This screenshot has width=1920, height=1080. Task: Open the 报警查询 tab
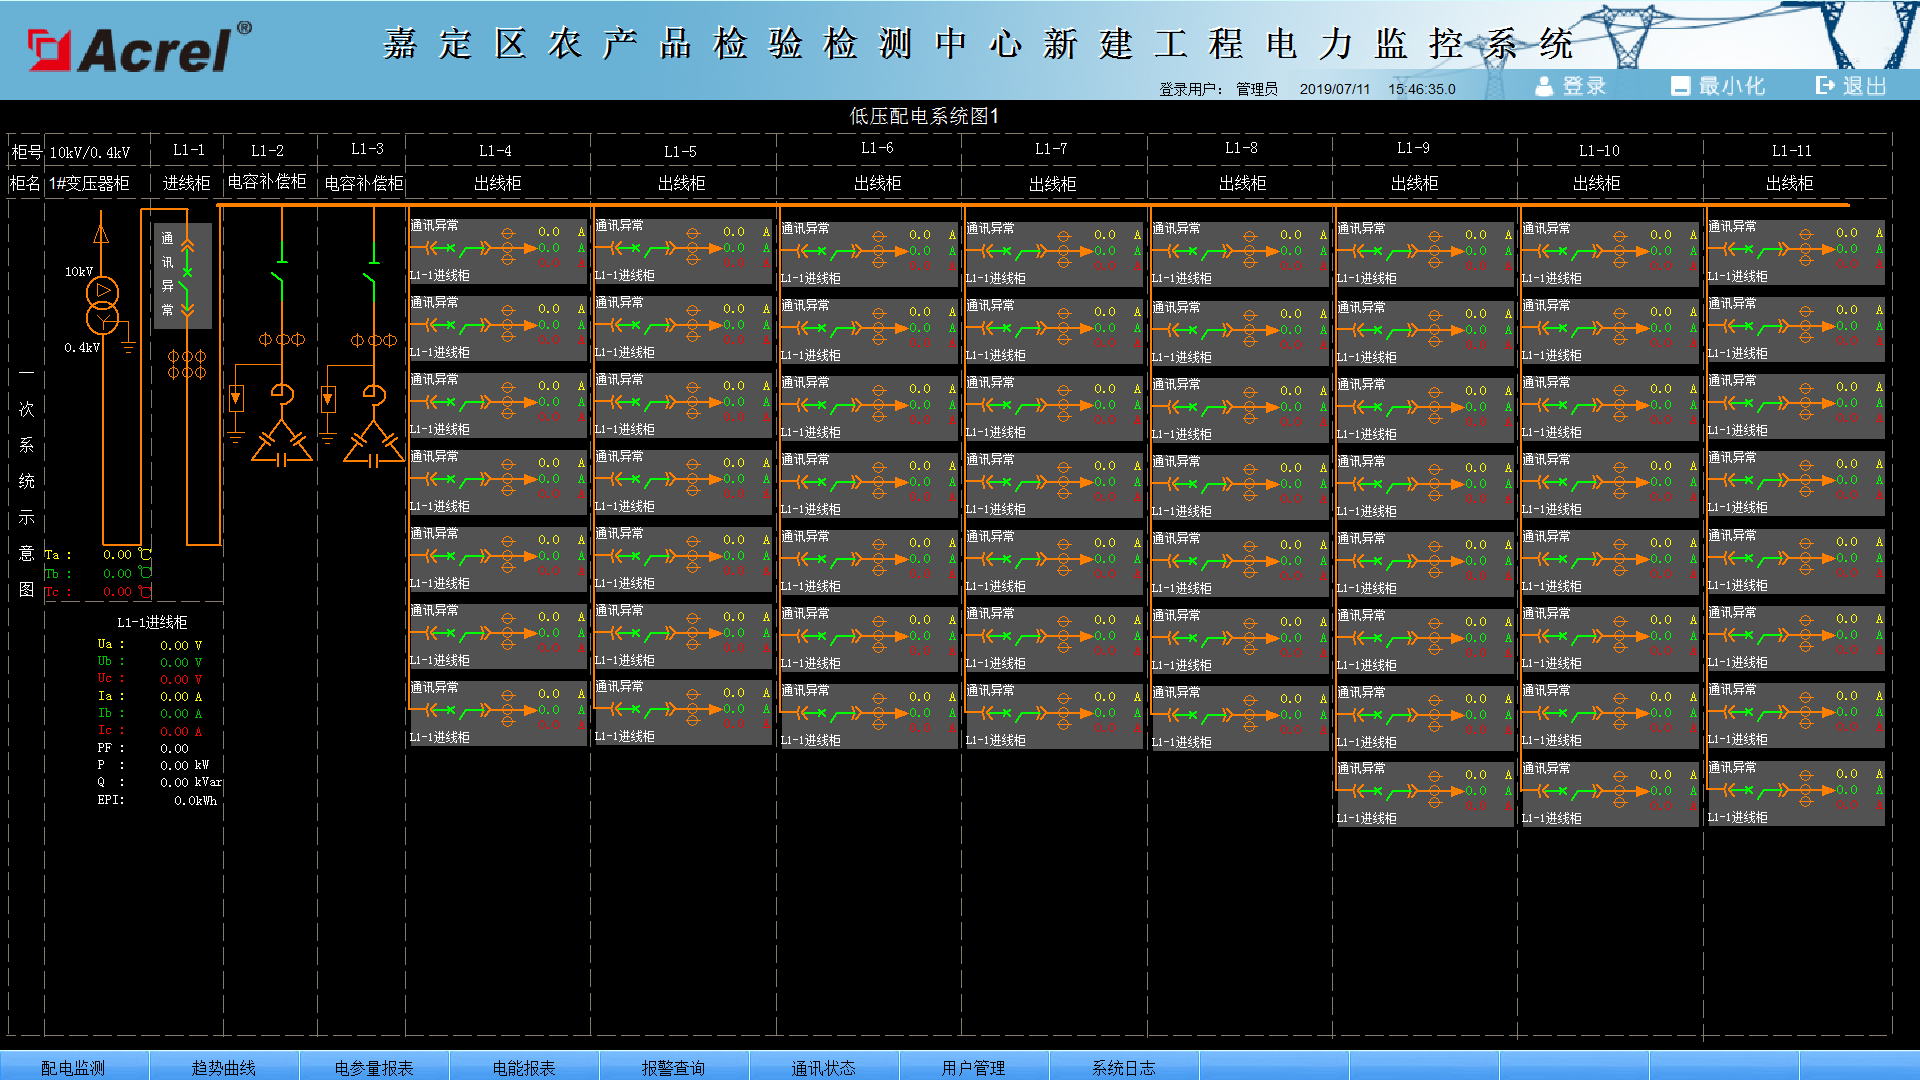tap(673, 1067)
